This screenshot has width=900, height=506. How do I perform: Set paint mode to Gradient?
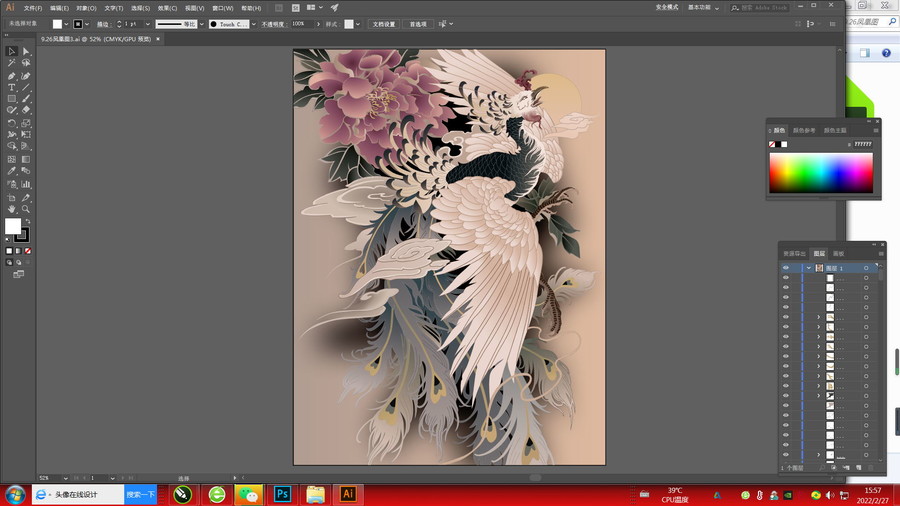click(x=18, y=251)
